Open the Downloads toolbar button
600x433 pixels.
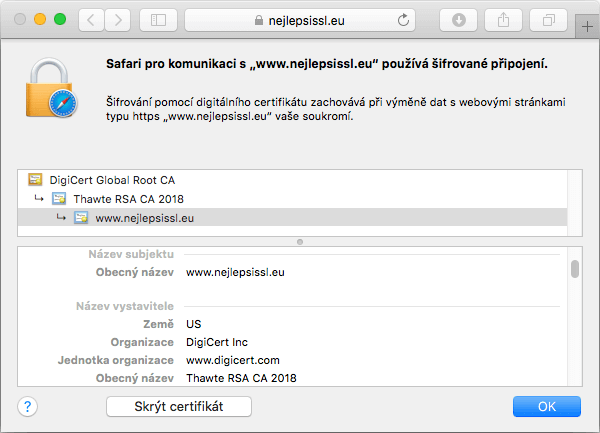click(458, 20)
